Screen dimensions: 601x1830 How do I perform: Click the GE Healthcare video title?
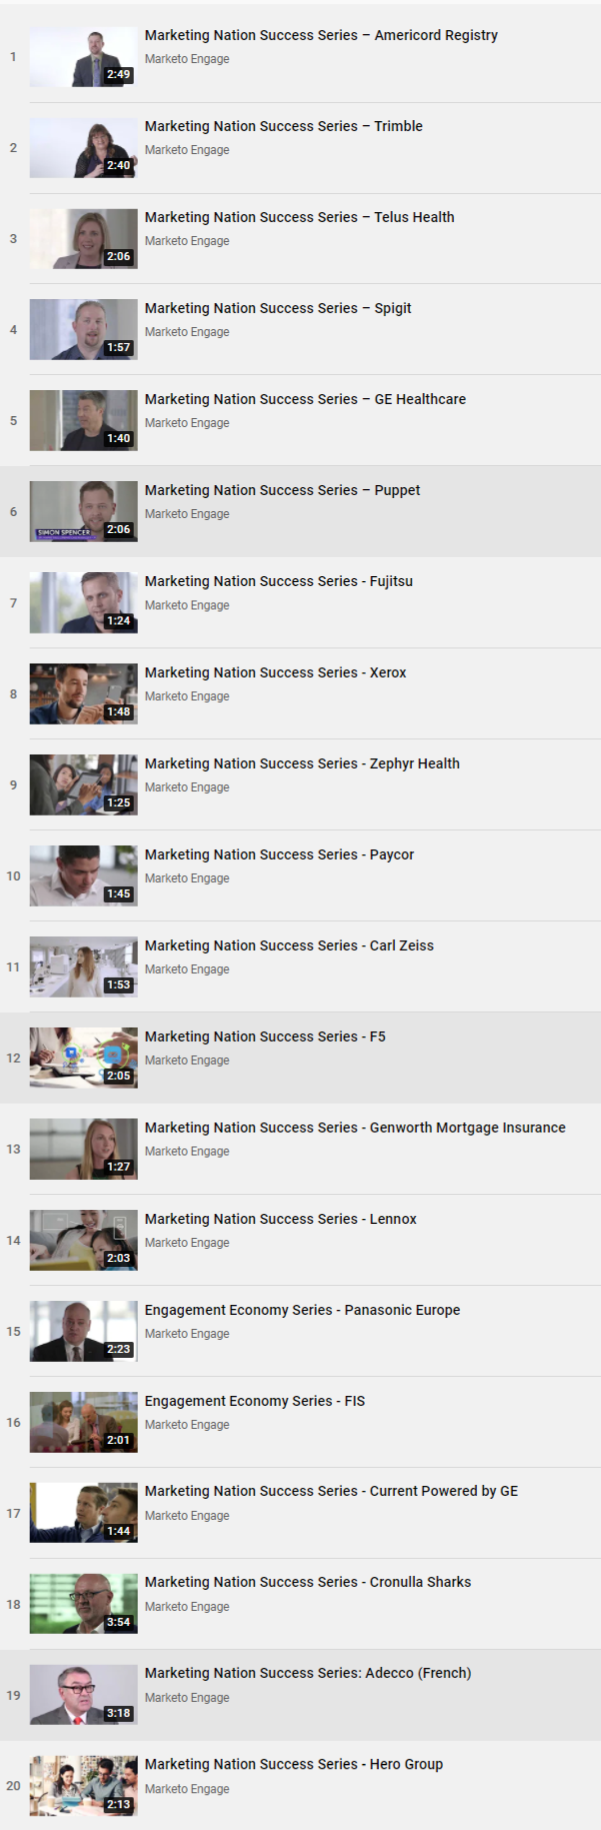coord(305,399)
